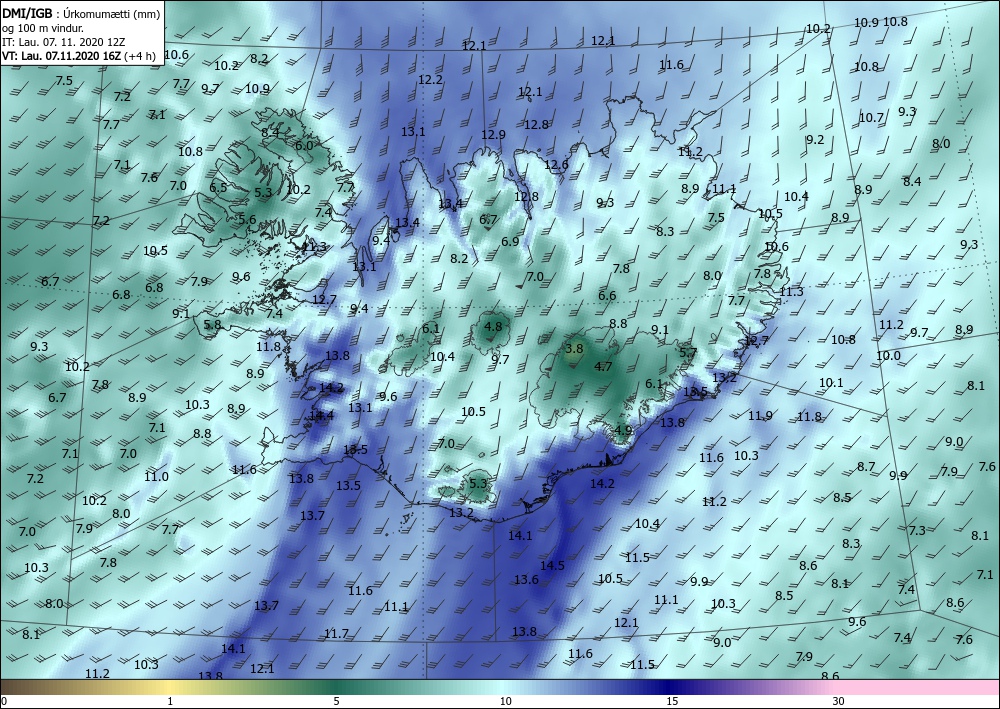Click the 4.8 value in central highlands
This screenshot has height=709, width=1000.
[x=494, y=327]
